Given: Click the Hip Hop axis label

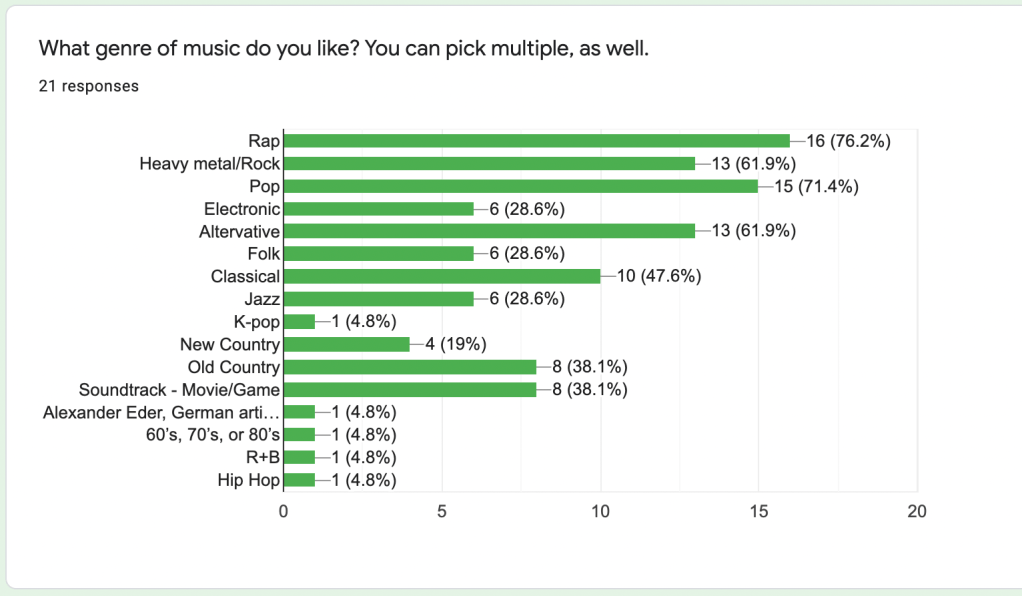Looking at the screenshot, I should [x=248, y=480].
